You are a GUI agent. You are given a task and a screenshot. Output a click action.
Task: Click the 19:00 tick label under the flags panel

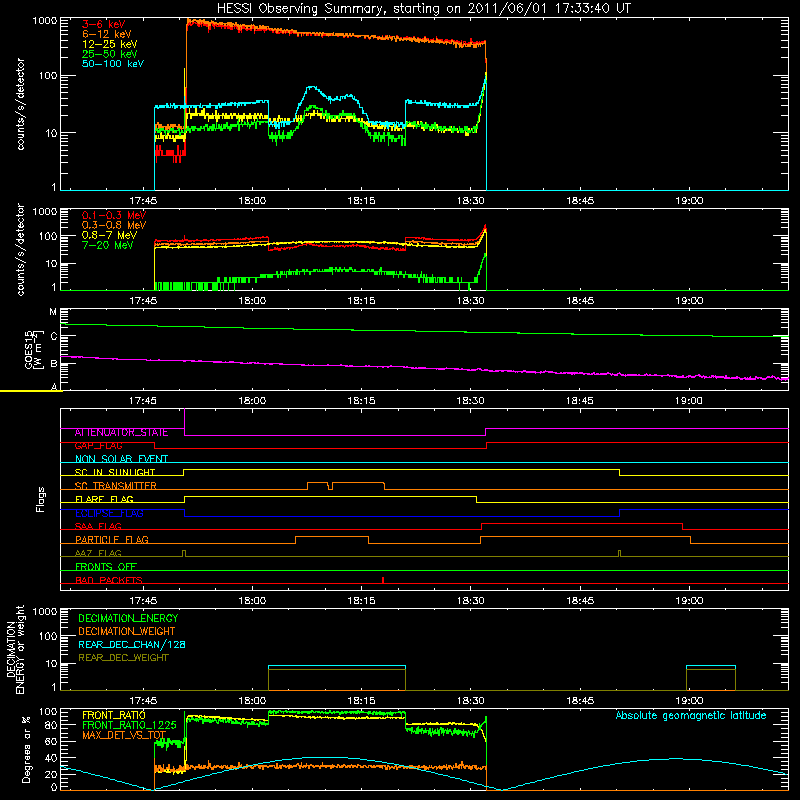coord(689,601)
